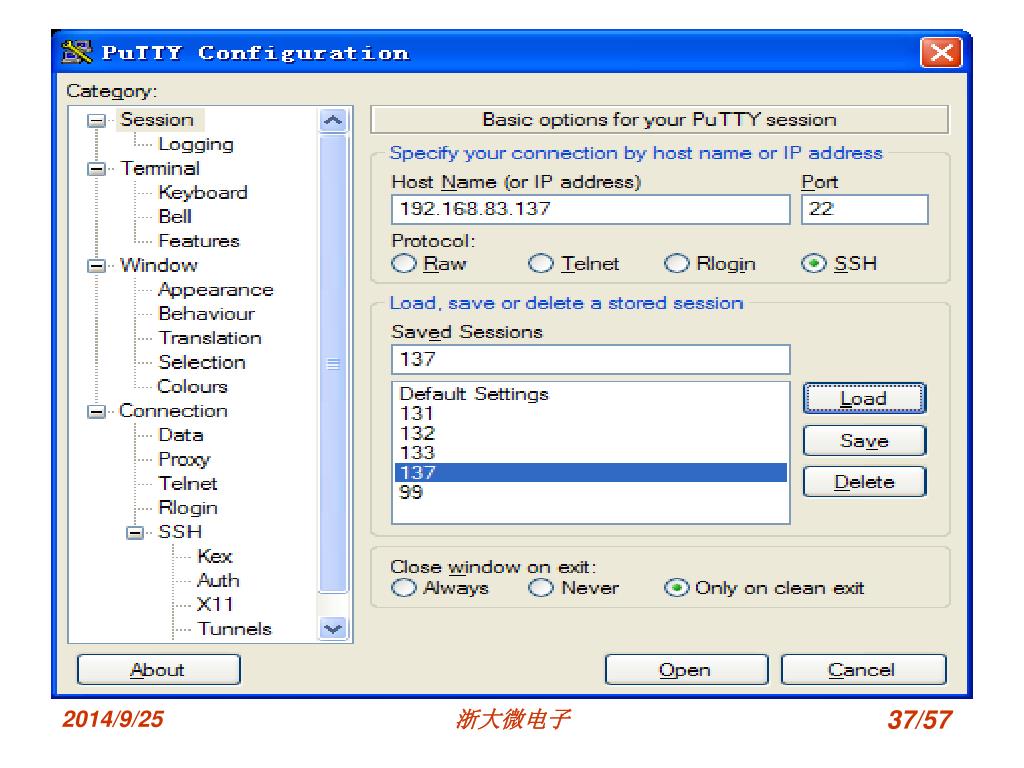This screenshot has width=1024, height=768.
Task: Collapse the SSH tree node
Action: tap(135, 532)
